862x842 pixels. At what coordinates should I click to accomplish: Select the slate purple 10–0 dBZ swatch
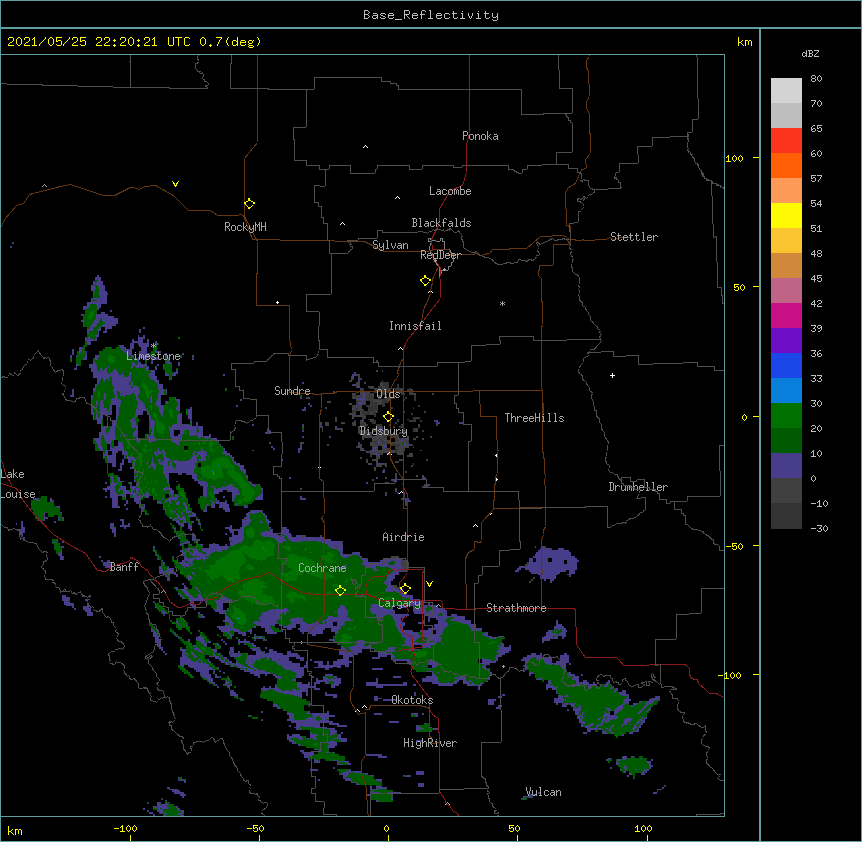point(786,466)
